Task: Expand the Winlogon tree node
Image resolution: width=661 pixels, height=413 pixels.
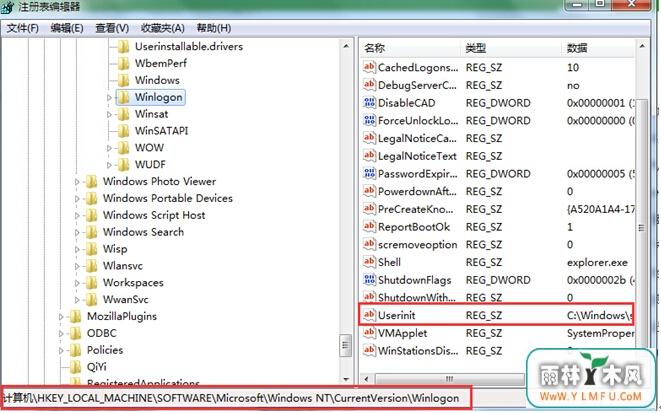Action: tap(109, 97)
